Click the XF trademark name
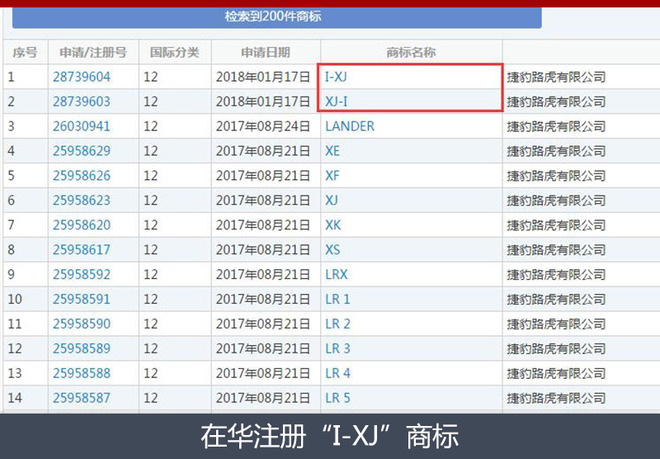This screenshot has height=459, width=660. point(333,176)
